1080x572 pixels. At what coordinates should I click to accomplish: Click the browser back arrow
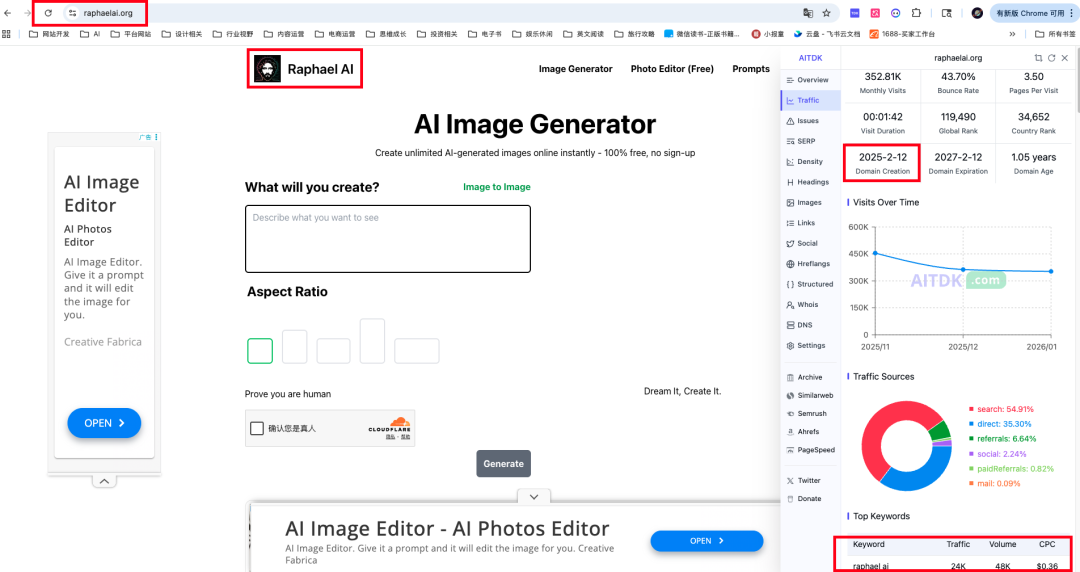tap(8, 13)
